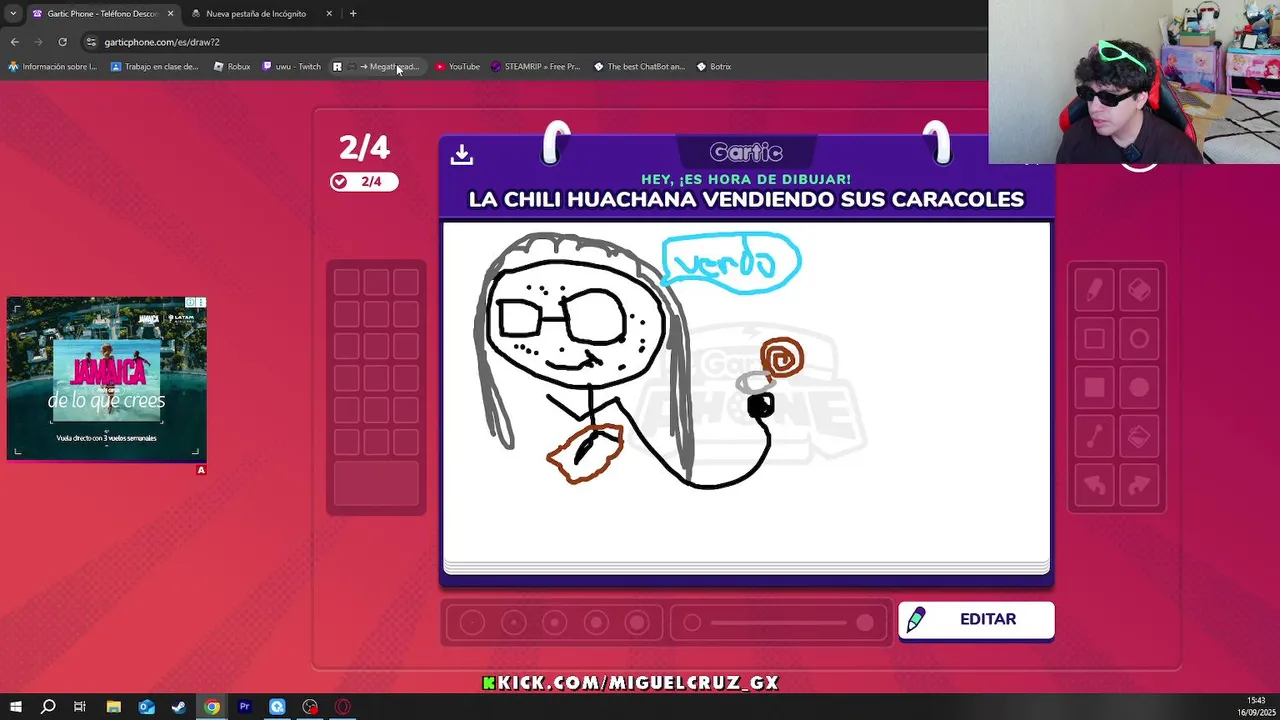
Task: Select the second brush thickness option
Action: pyautogui.click(x=513, y=623)
